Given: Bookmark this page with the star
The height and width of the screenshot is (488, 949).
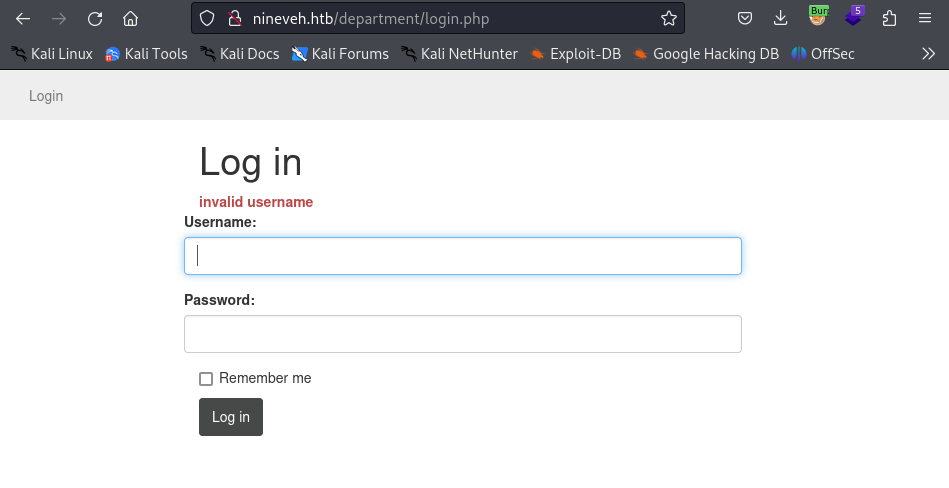Looking at the screenshot, I should pyautogui.click(x=668, y=18).
